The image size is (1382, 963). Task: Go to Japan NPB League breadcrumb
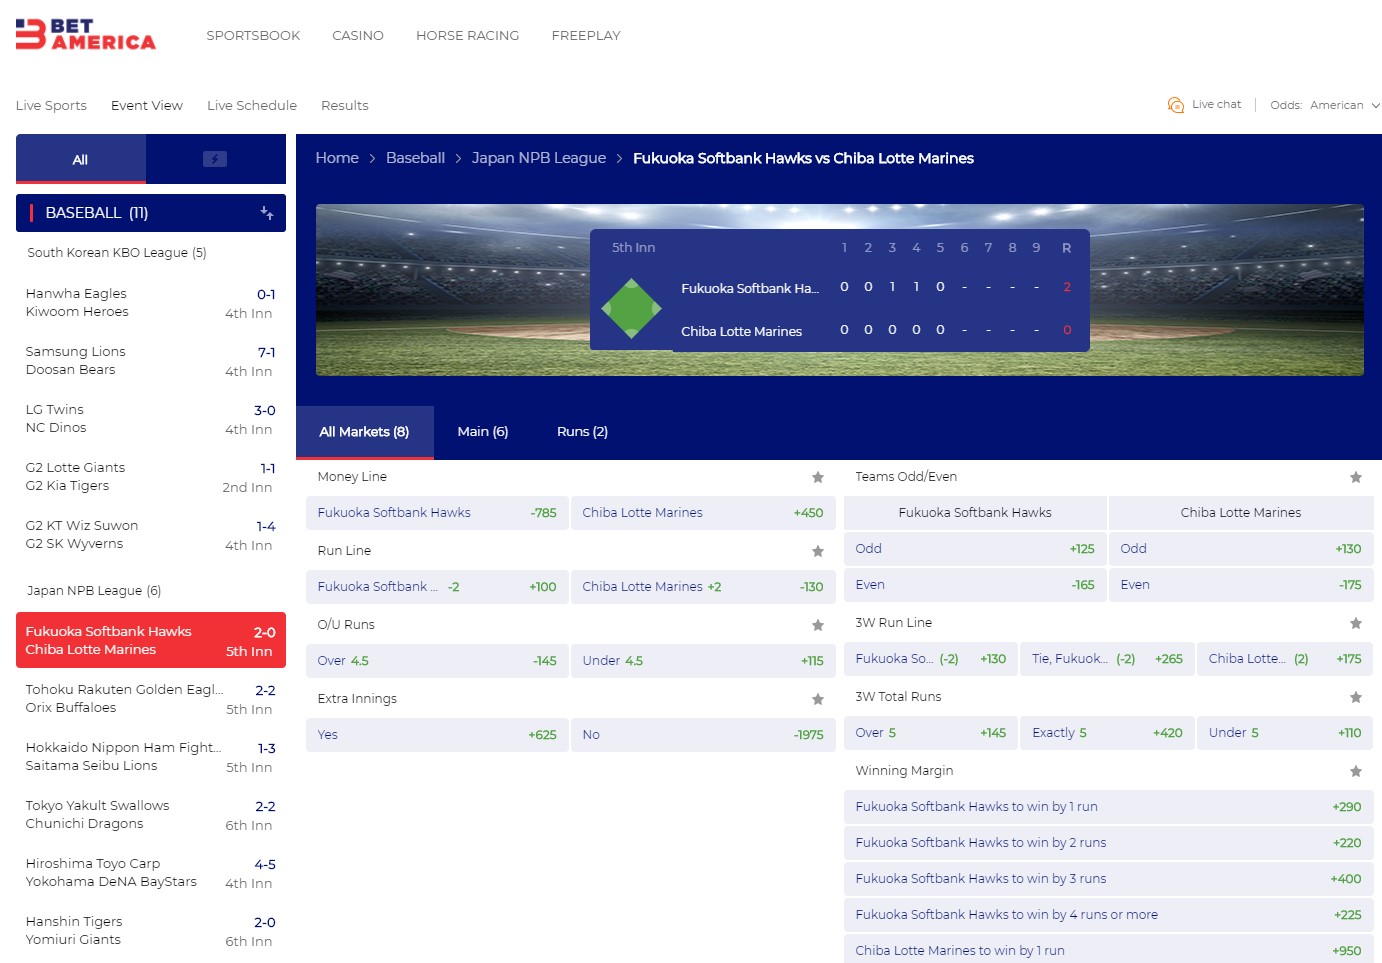click(x=539, y=158)
